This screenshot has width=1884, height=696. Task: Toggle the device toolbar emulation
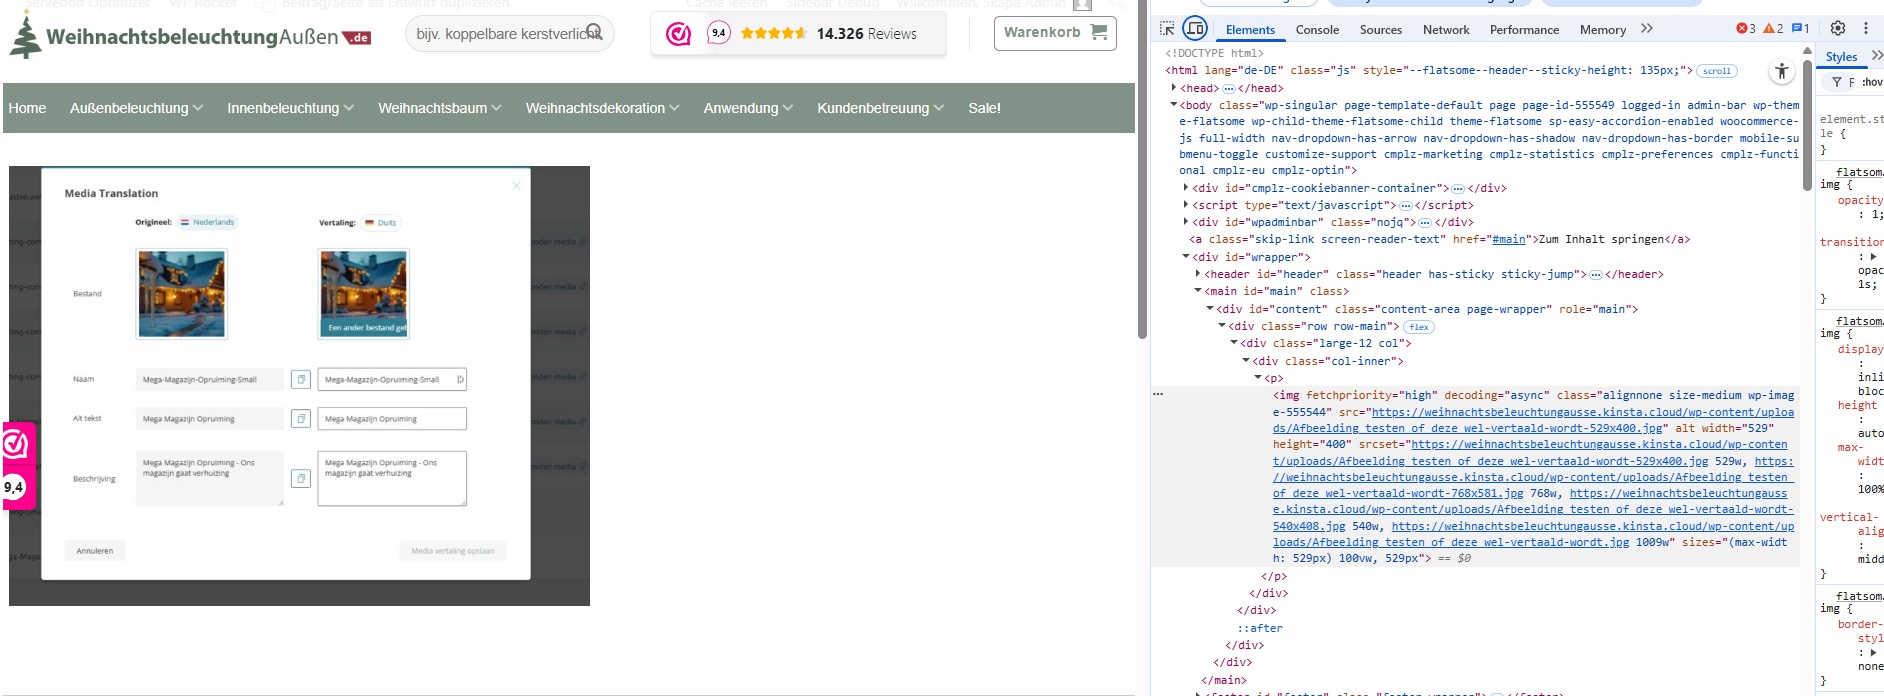click(1195, 29)
